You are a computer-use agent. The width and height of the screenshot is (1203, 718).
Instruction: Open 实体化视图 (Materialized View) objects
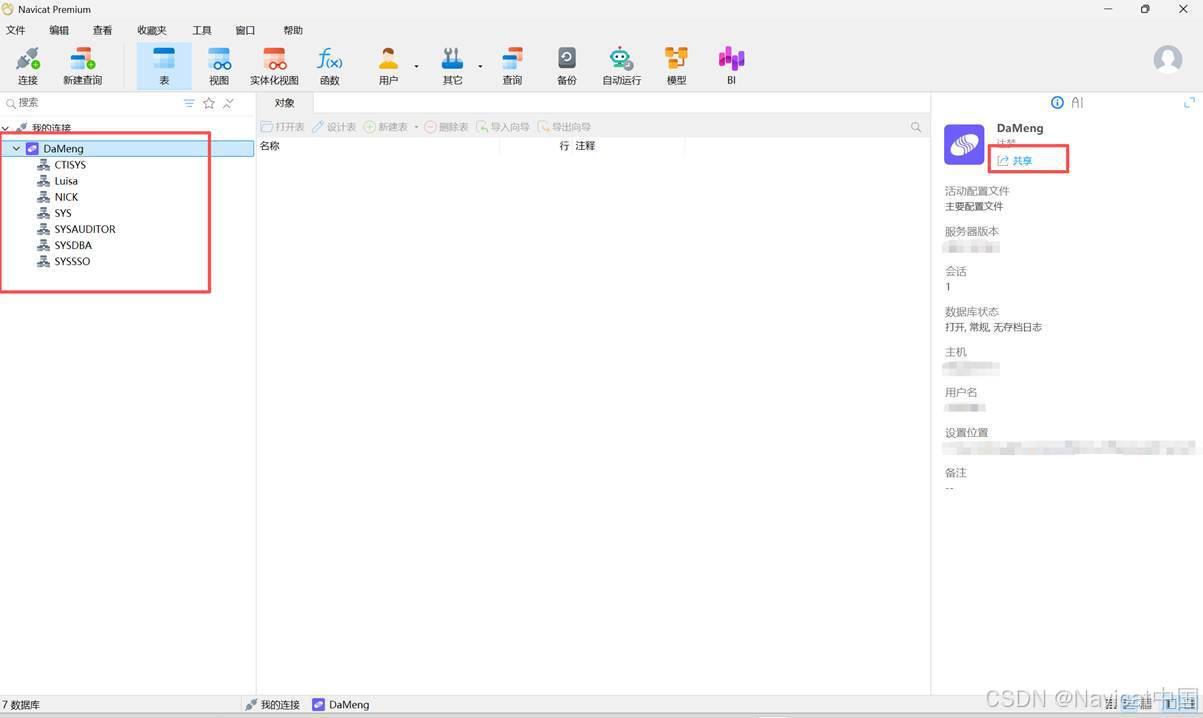click(x=274, y=66)
